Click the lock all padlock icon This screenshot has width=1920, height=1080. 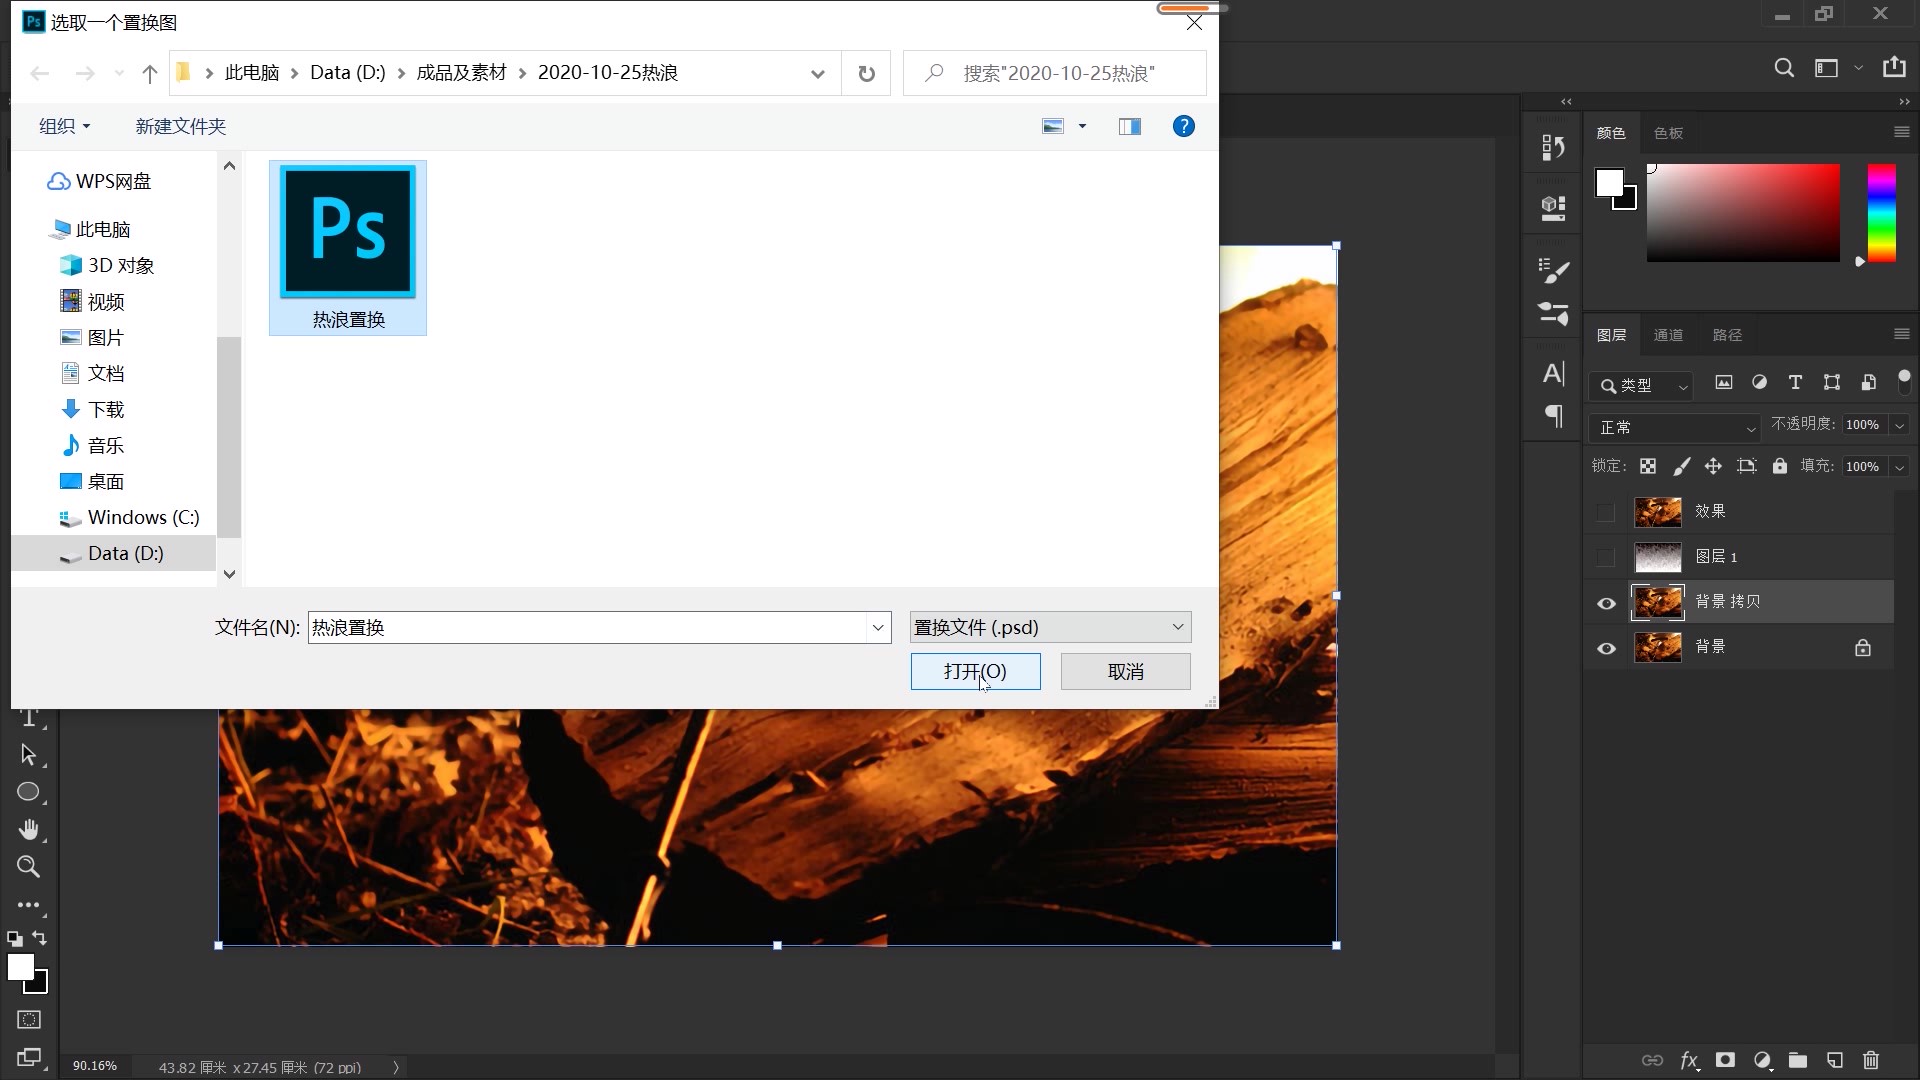1780,466
